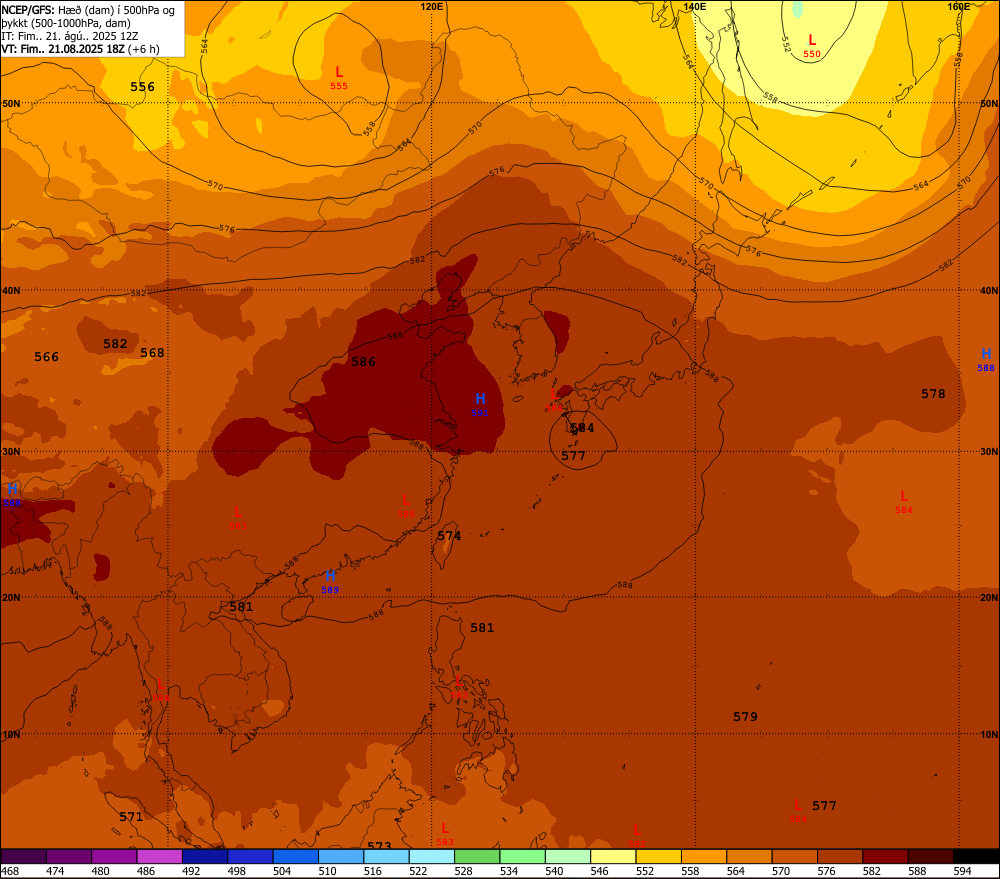Screen dimensions: 1000x879
Task: Click the red L 550 low marker
Action: point(812,45)
